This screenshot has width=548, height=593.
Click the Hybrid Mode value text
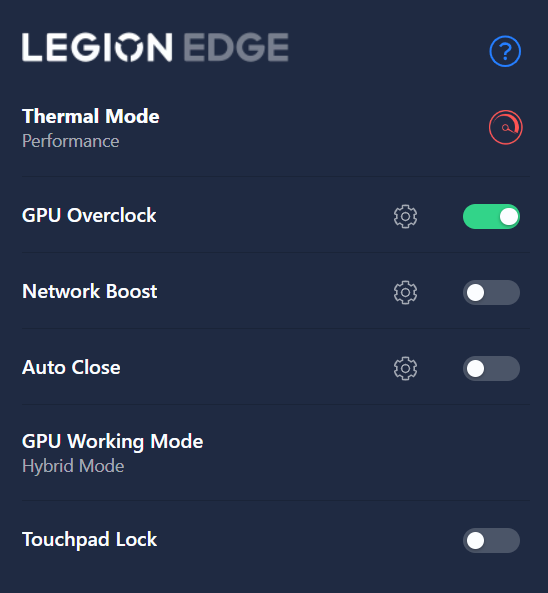(x=73, y=466)
